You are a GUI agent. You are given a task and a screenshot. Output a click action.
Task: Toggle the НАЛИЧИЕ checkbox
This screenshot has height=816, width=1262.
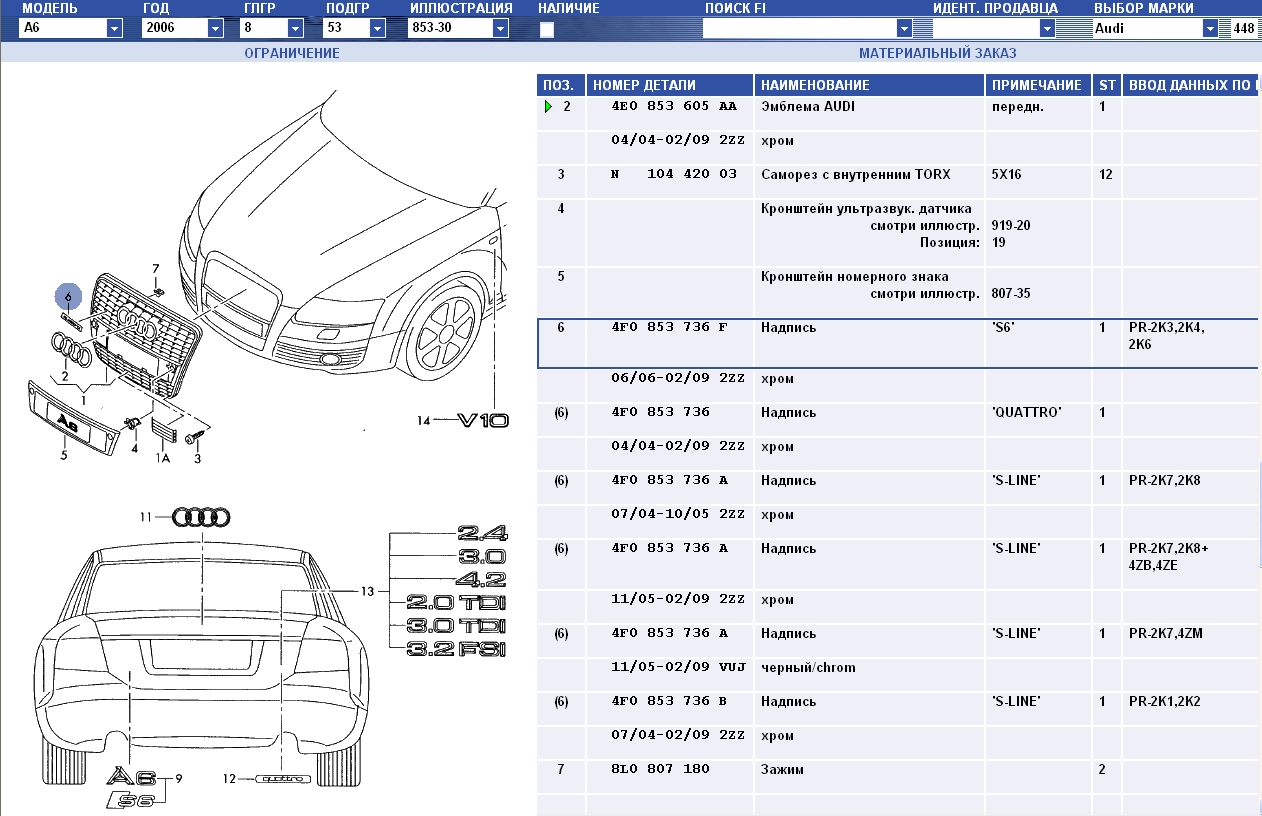[547, 29]
